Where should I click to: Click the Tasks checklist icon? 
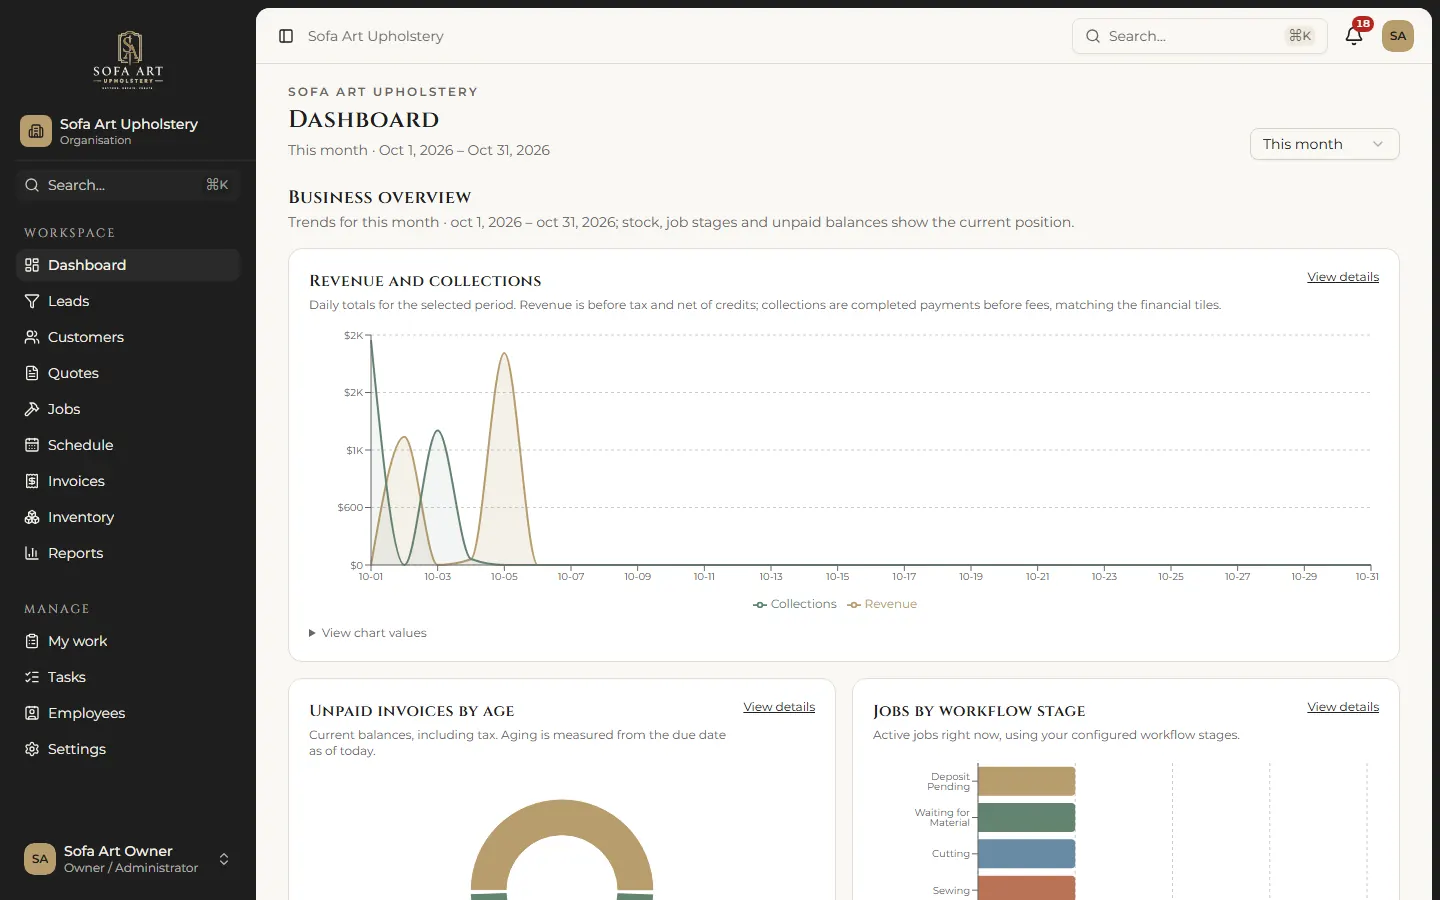[32, 677]
